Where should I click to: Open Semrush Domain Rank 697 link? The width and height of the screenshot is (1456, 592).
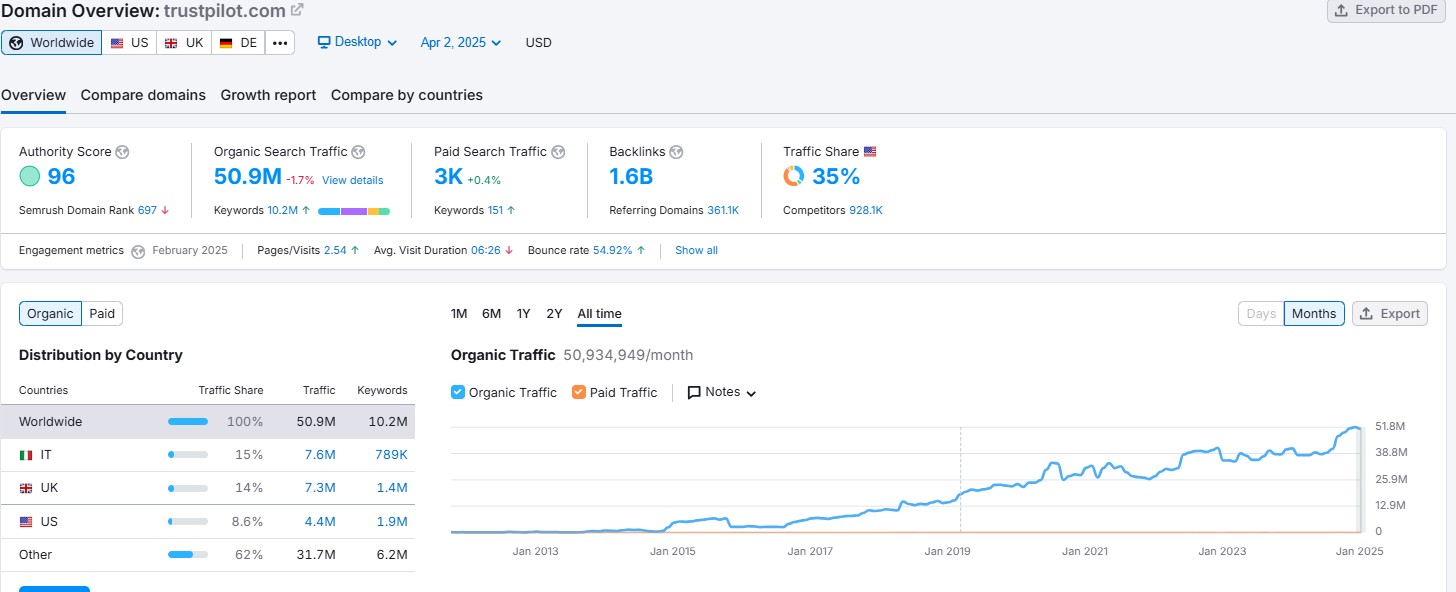click(148, 210)
